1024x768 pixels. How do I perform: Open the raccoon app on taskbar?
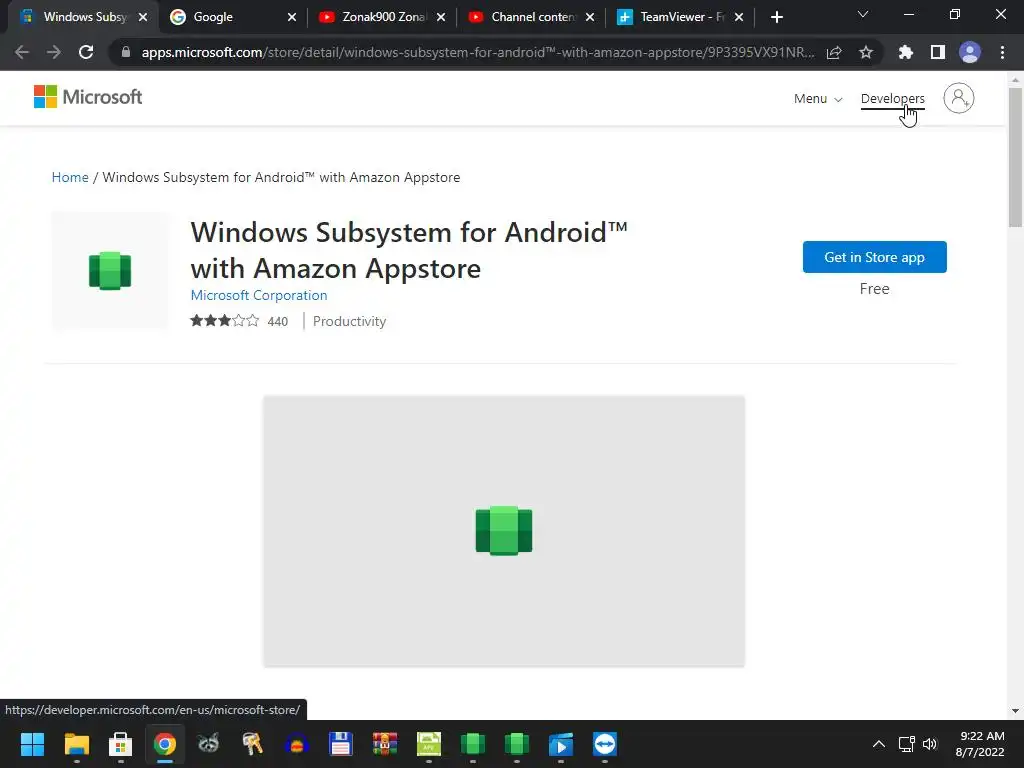click(x=208, y=744)
